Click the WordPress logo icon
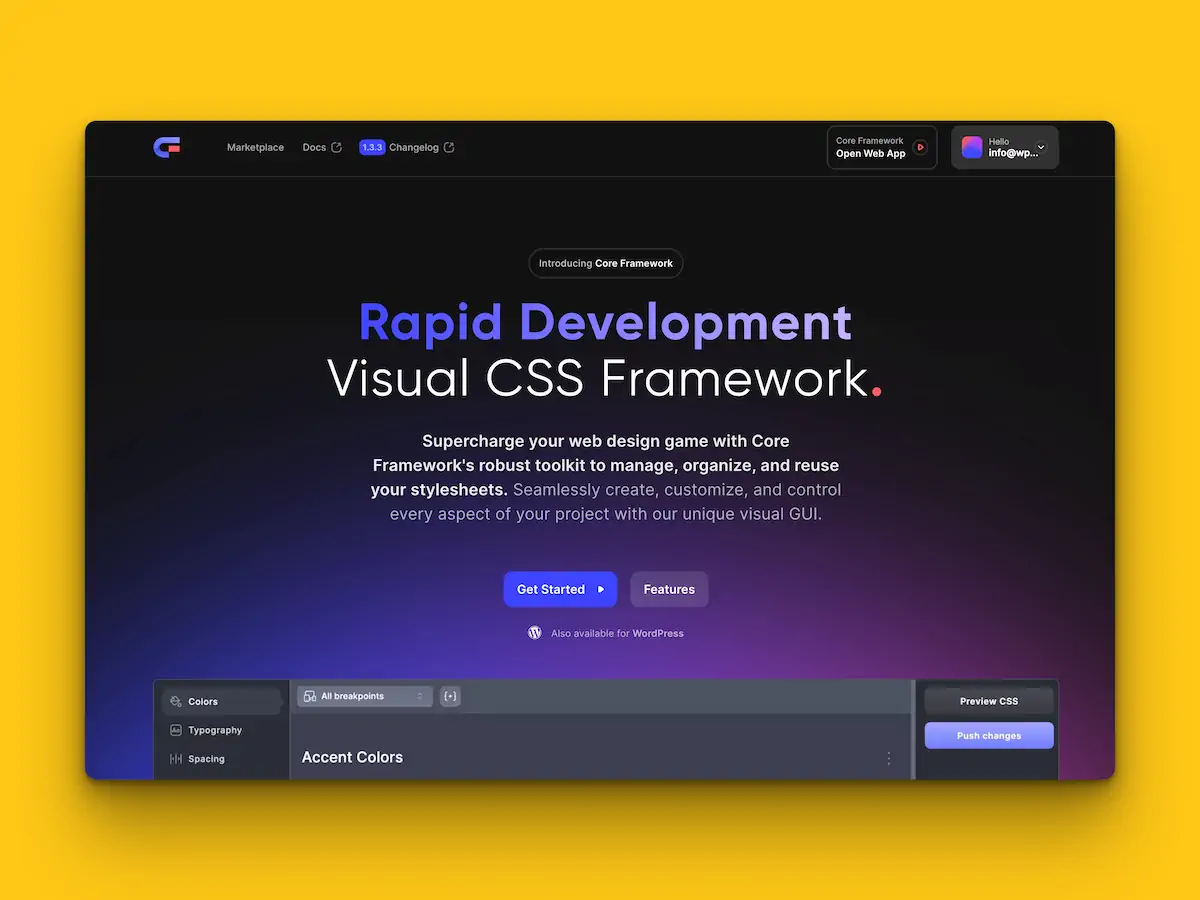This screenshot has width=1200, height=900. [x=534, y=632]
